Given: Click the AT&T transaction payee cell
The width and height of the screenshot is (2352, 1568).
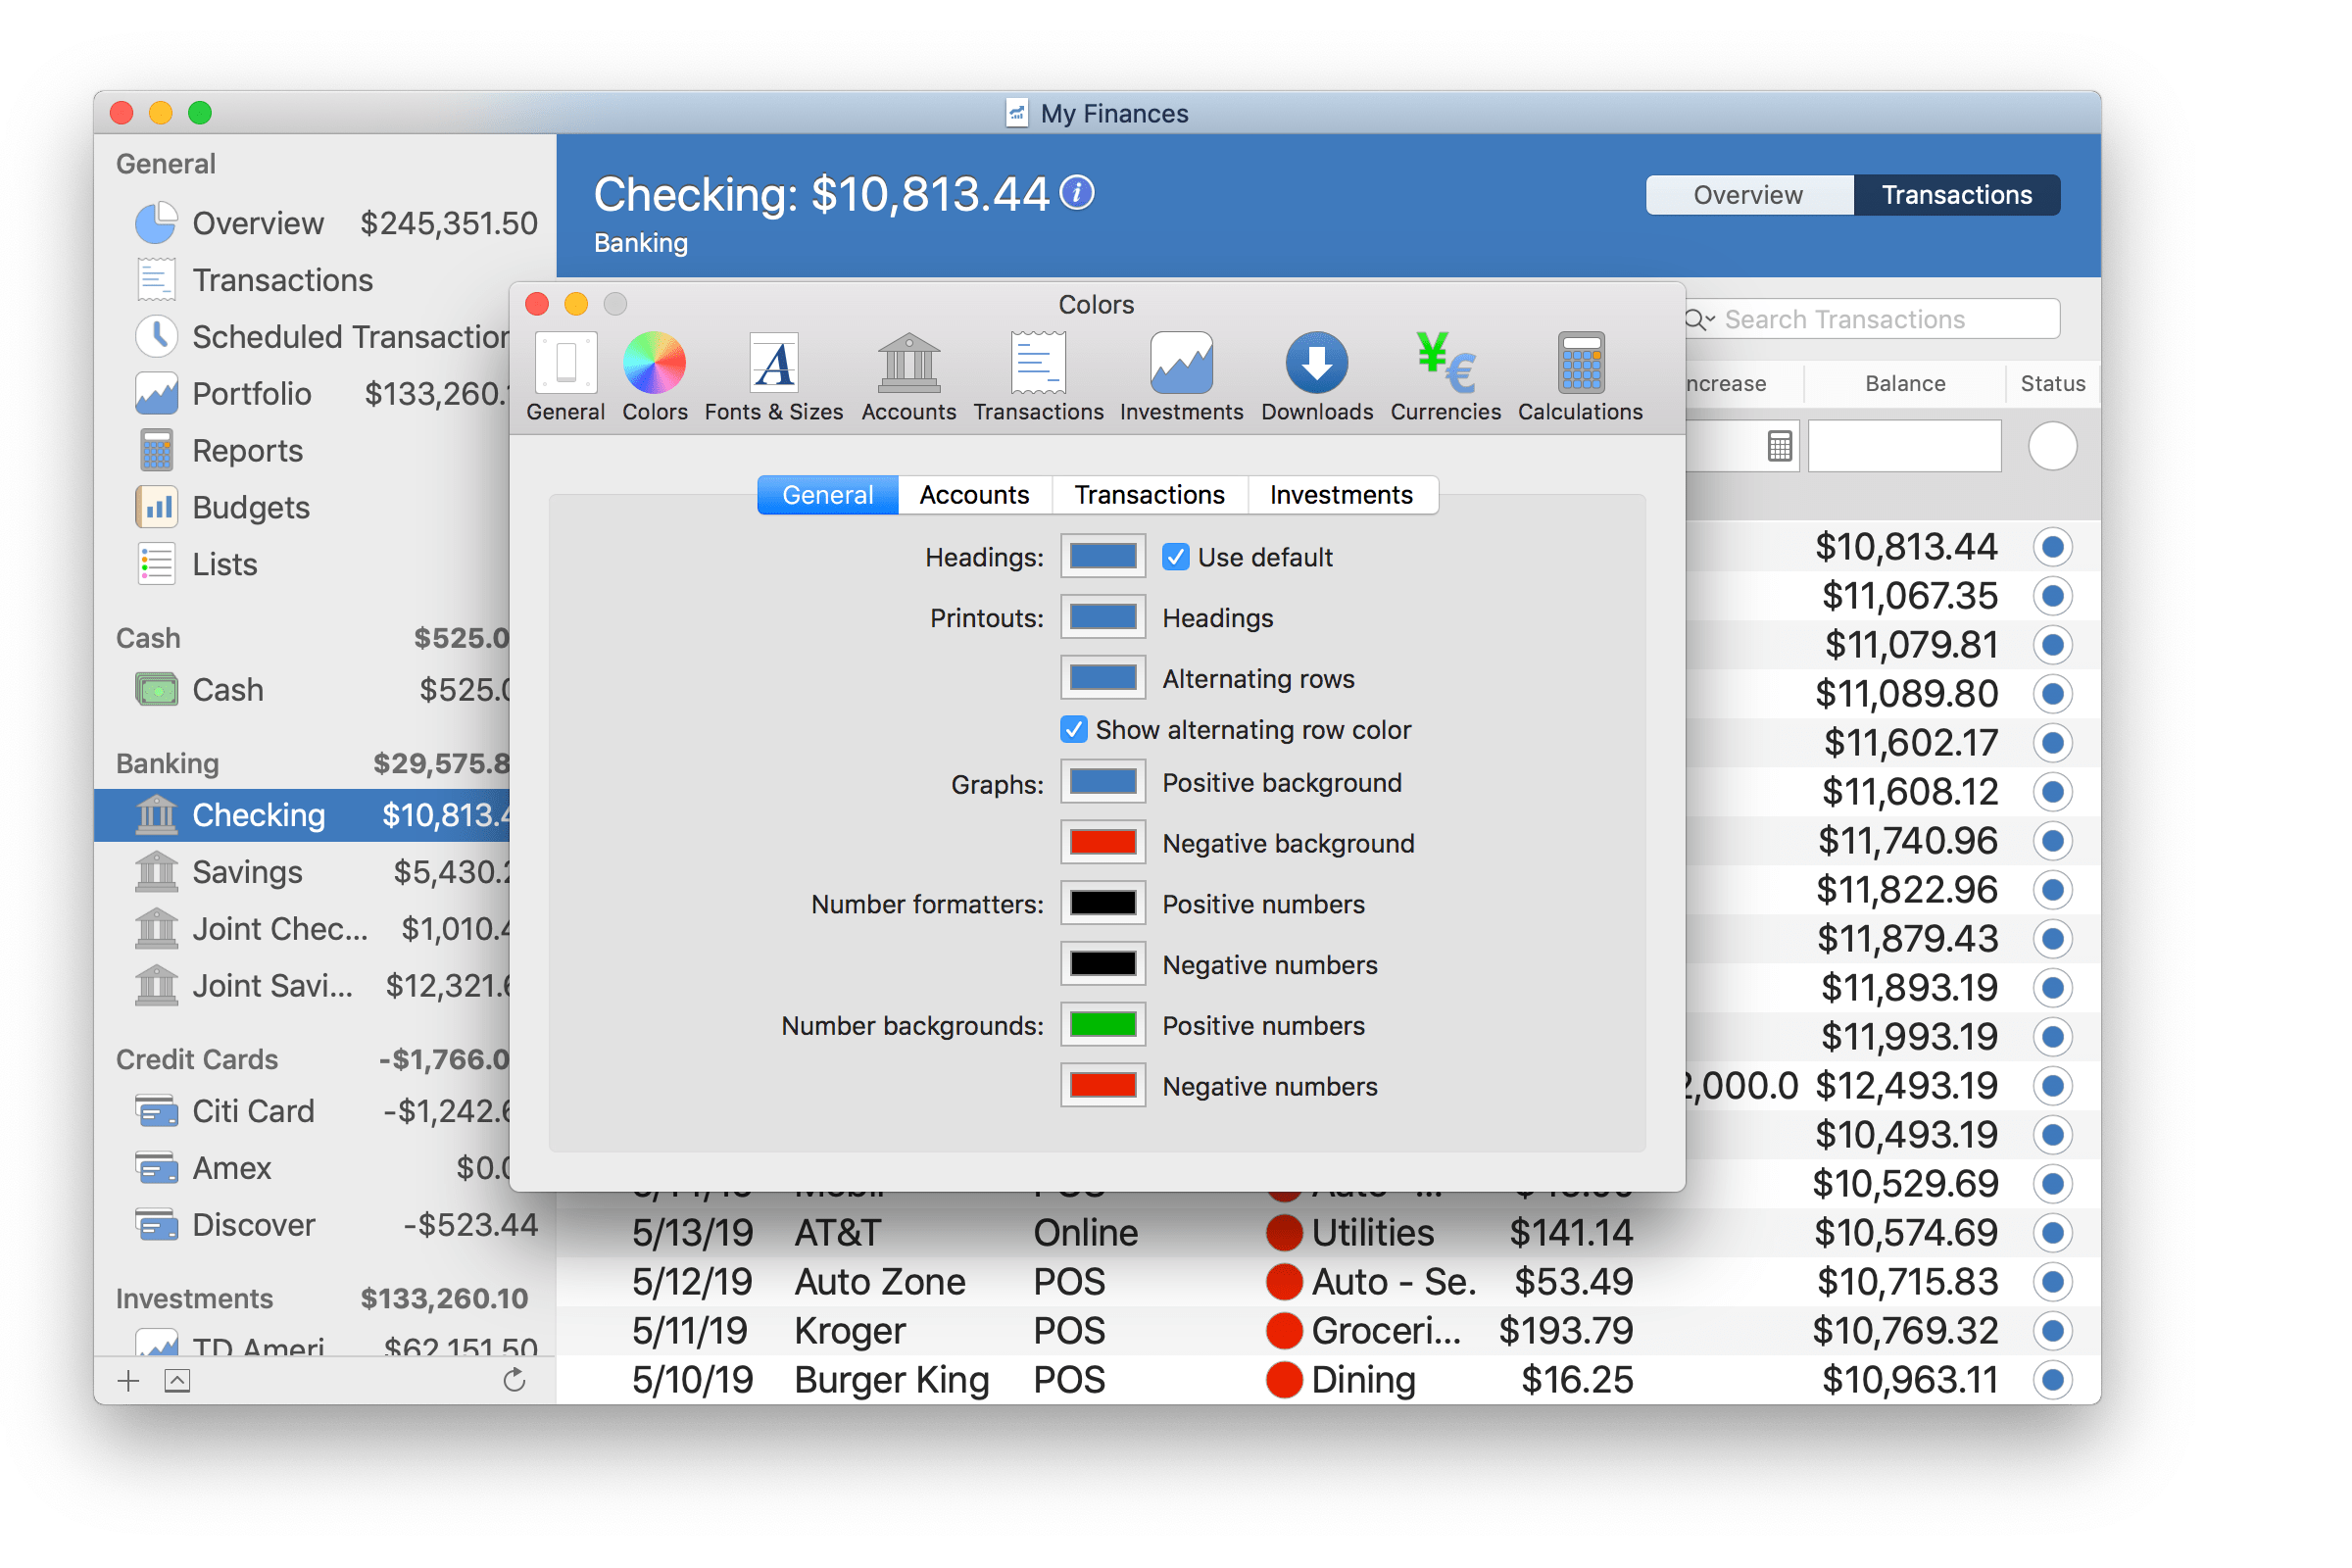Looking at the screenshot, I should pyautogui.click(x=838, y=1233).
